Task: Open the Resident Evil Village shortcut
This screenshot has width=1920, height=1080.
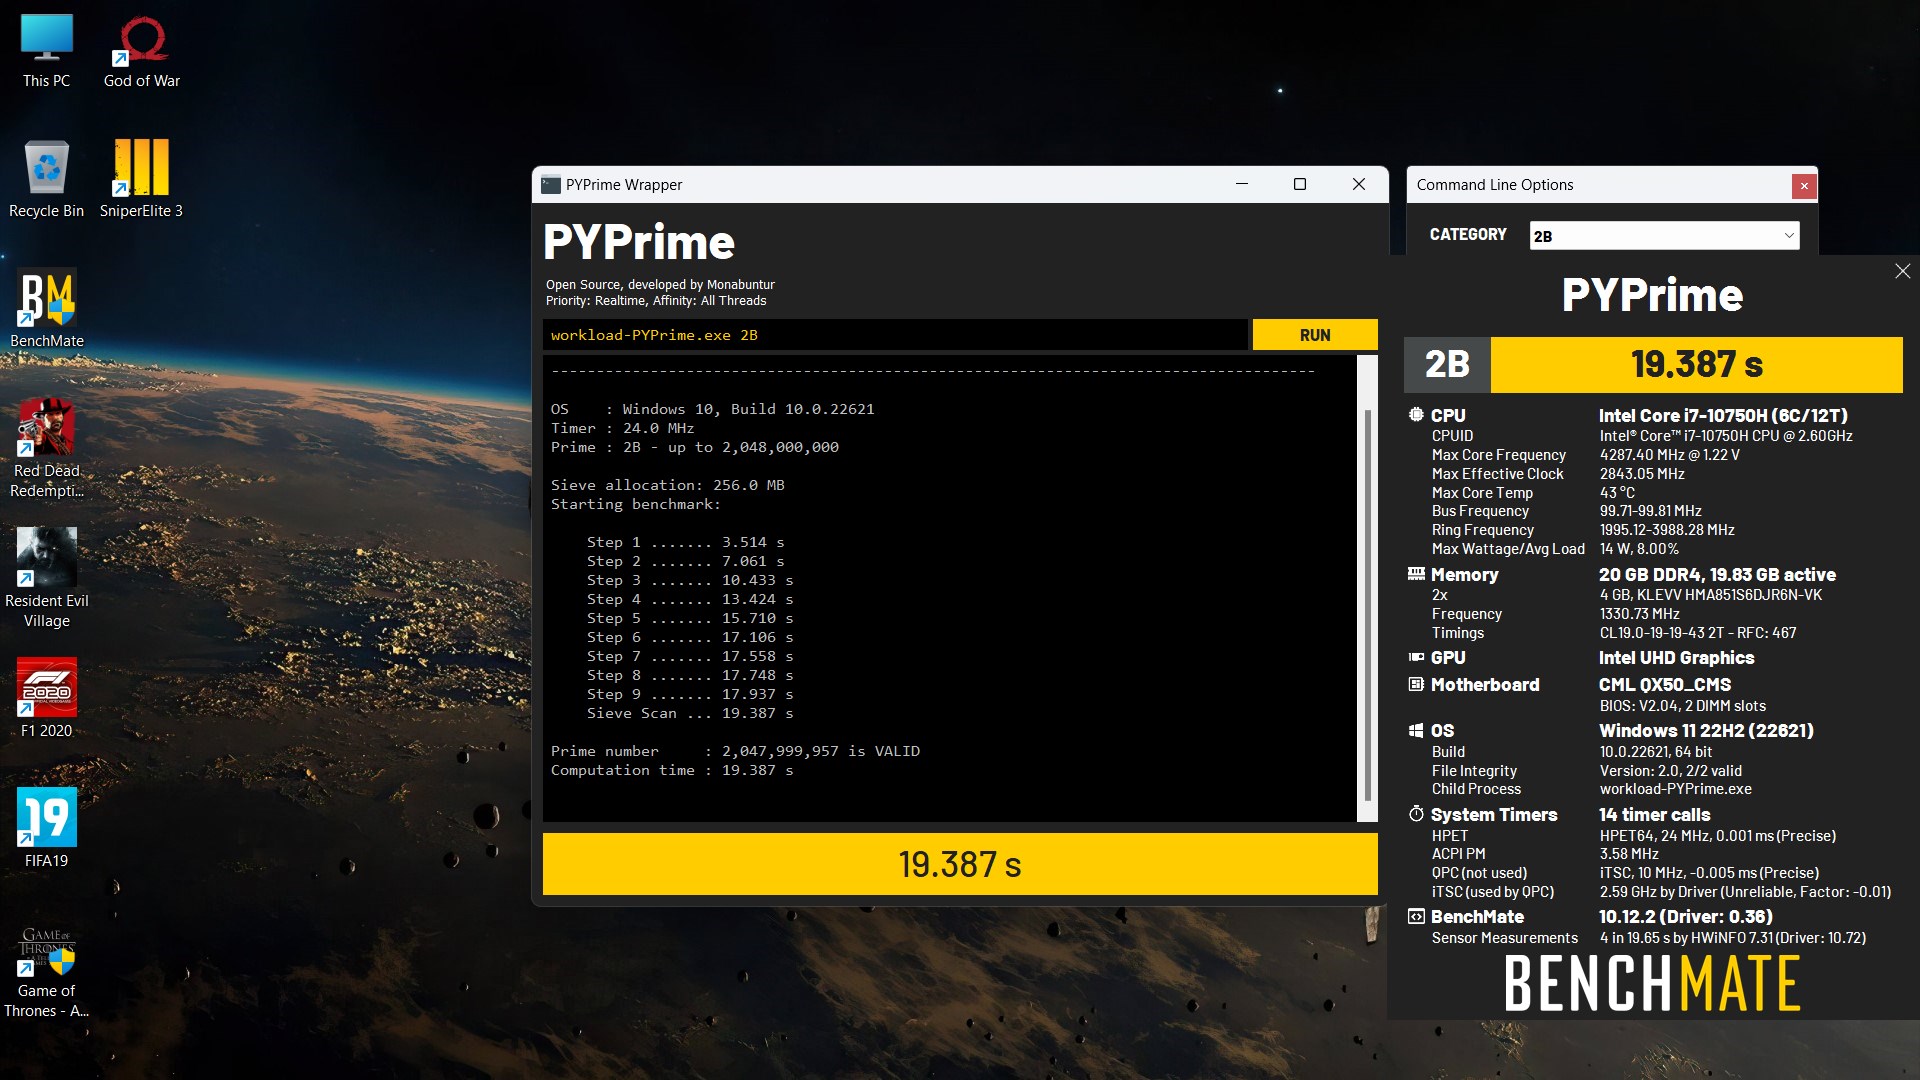Action: click(46, 579)
